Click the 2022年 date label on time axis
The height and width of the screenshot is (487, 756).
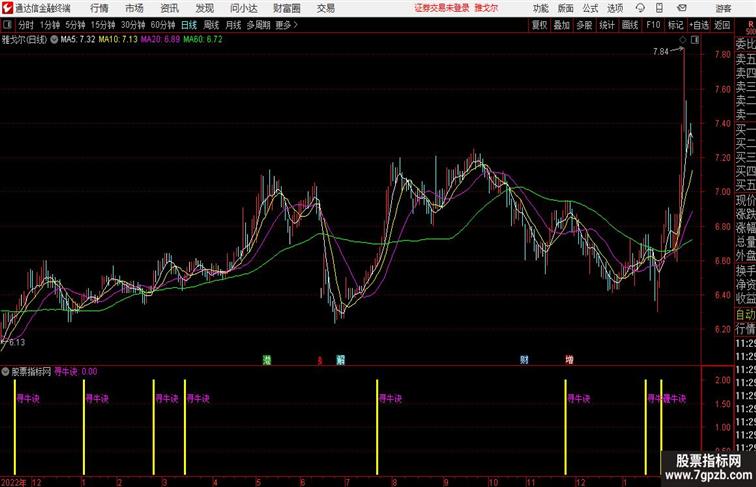click(14, 482)
